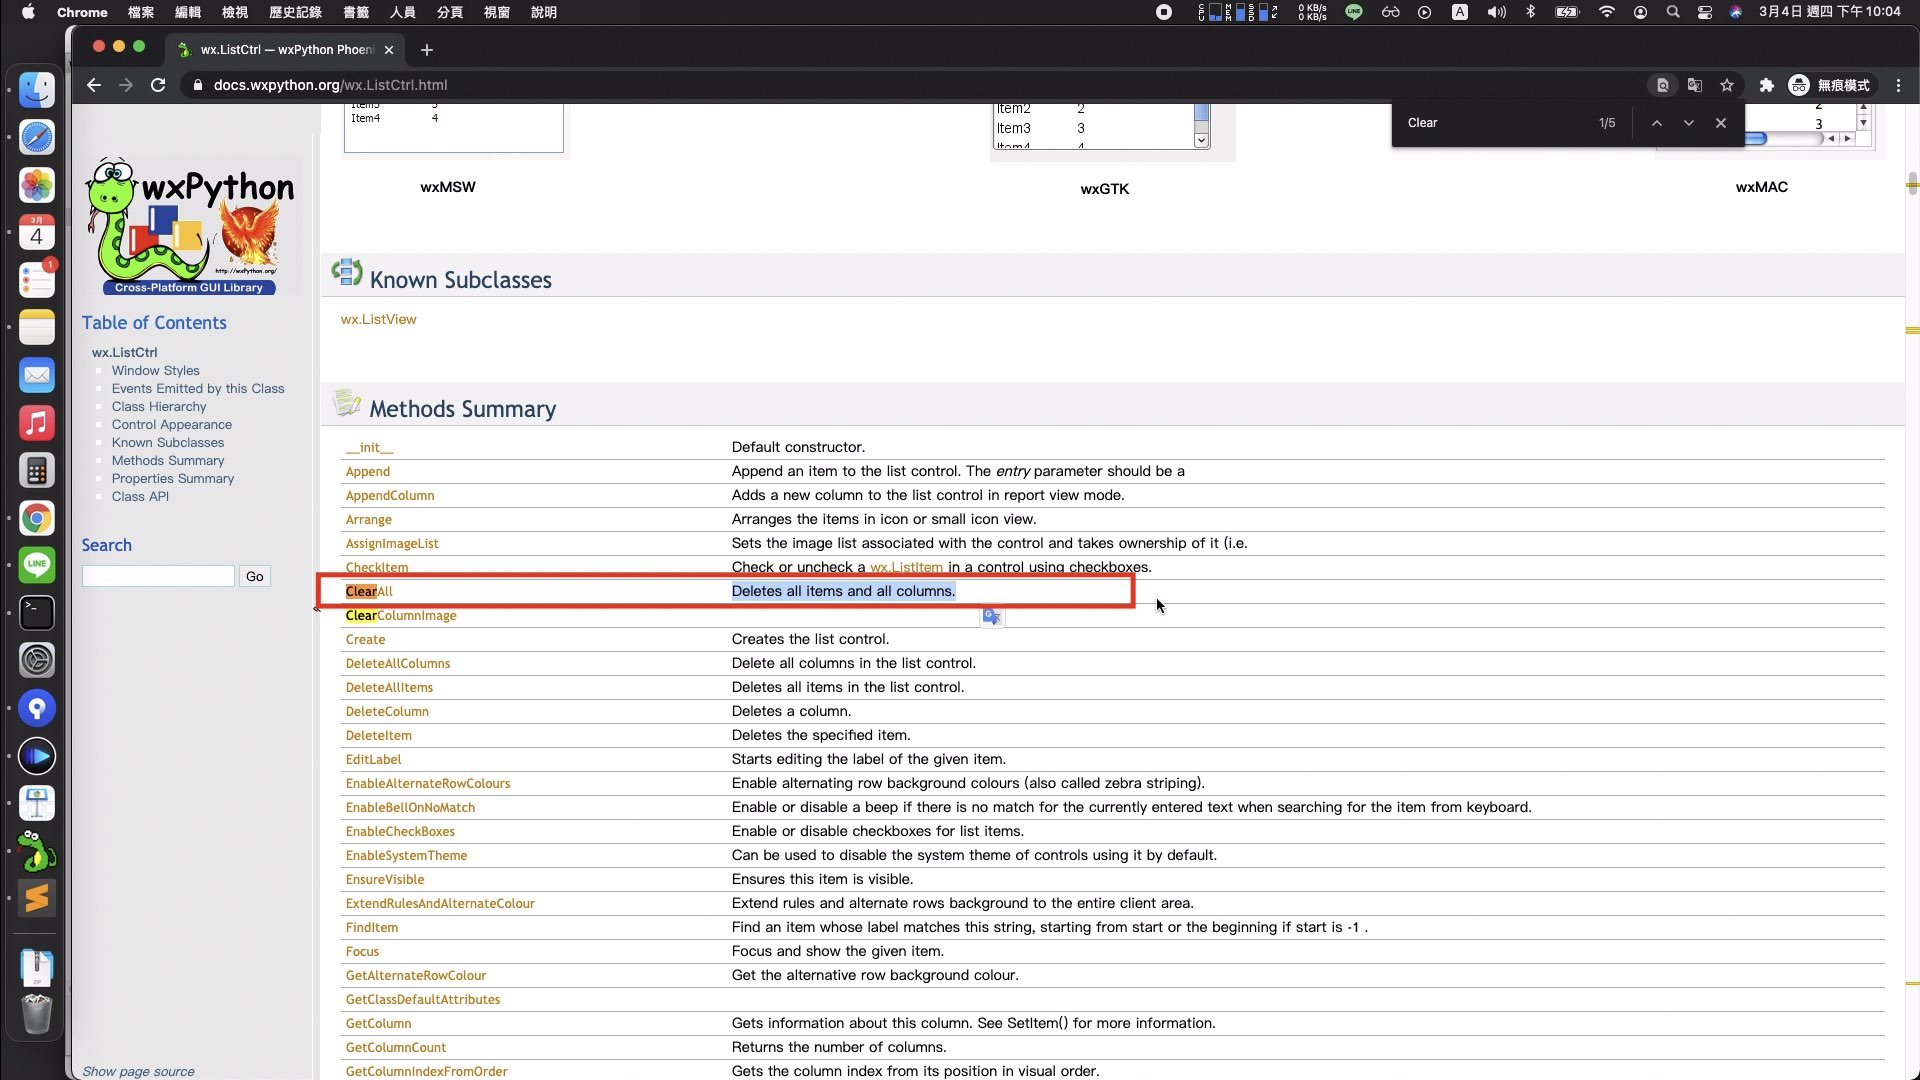The height and width of the screenshot is (1080, 1920).
Task: Jump to Window Styles in contents
Action: coord(155,370)
